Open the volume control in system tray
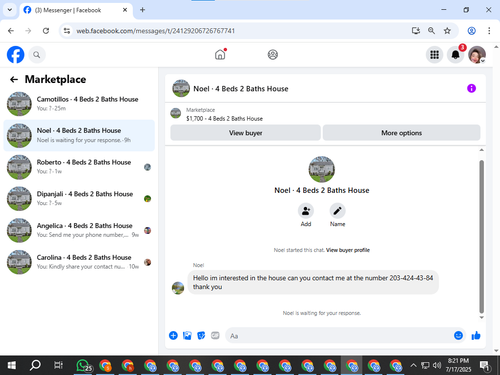This screenshot has width=500, height=375. click(436, 365)
